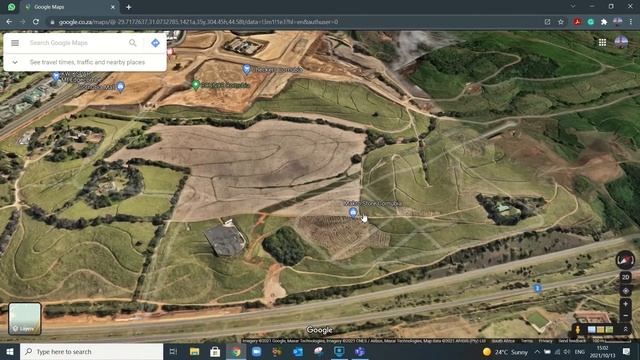Screen dimensions: 640x360
Task: Open File Explorer from the taskbar
Action: tap(194, 351)
